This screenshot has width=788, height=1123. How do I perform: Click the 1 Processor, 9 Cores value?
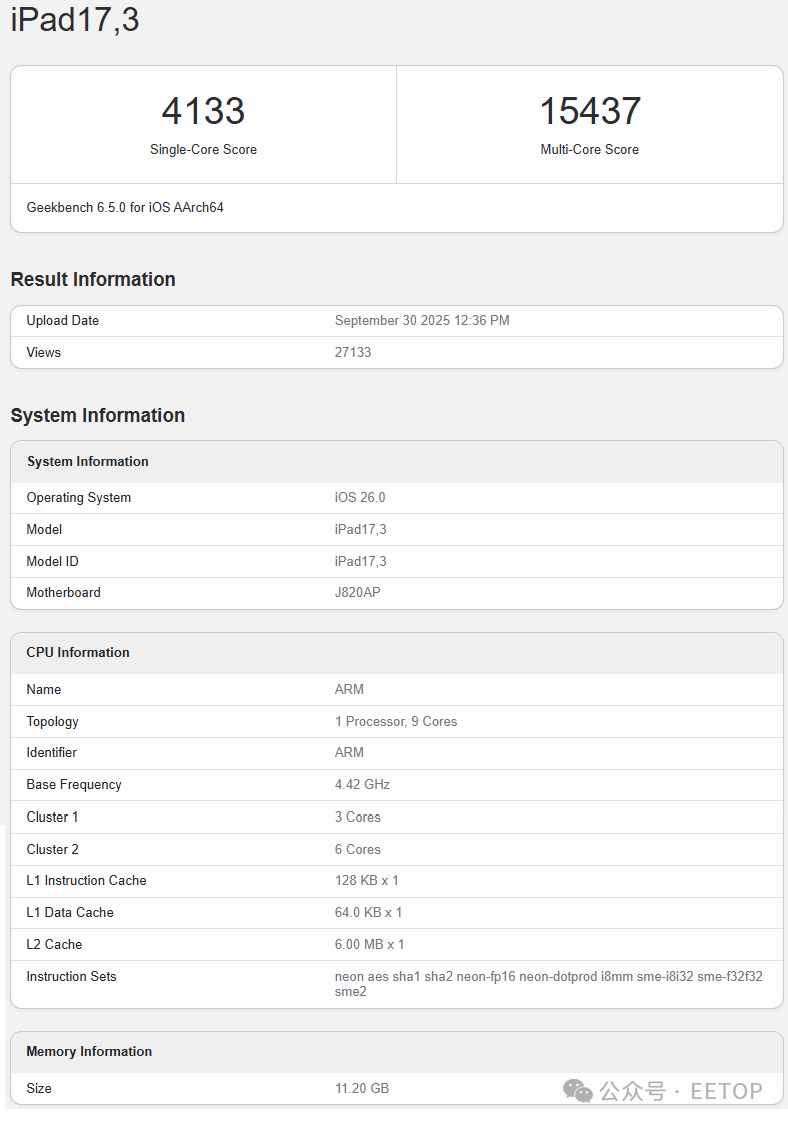coord(395,721)
